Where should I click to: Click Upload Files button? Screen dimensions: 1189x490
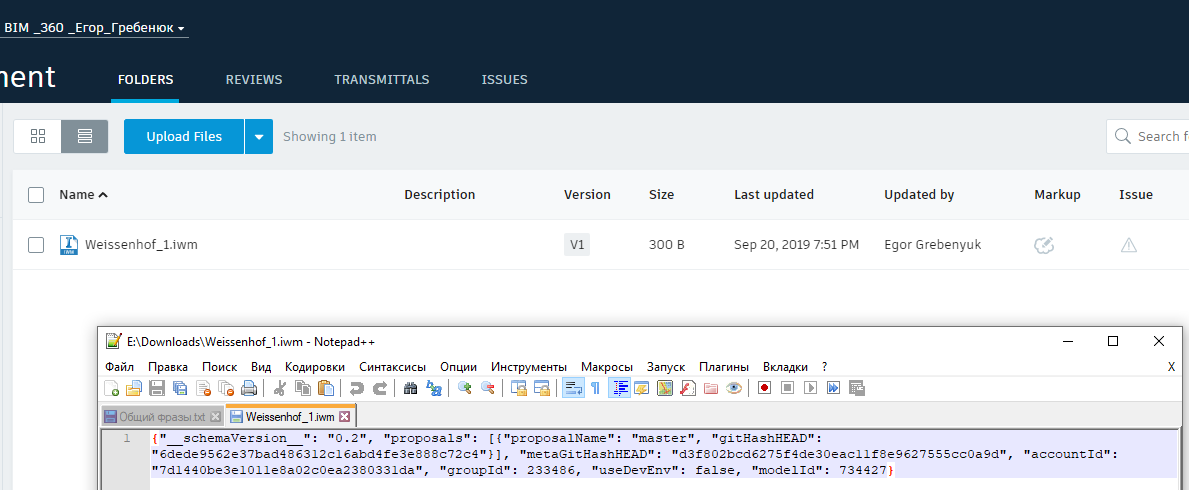(184, 137)
